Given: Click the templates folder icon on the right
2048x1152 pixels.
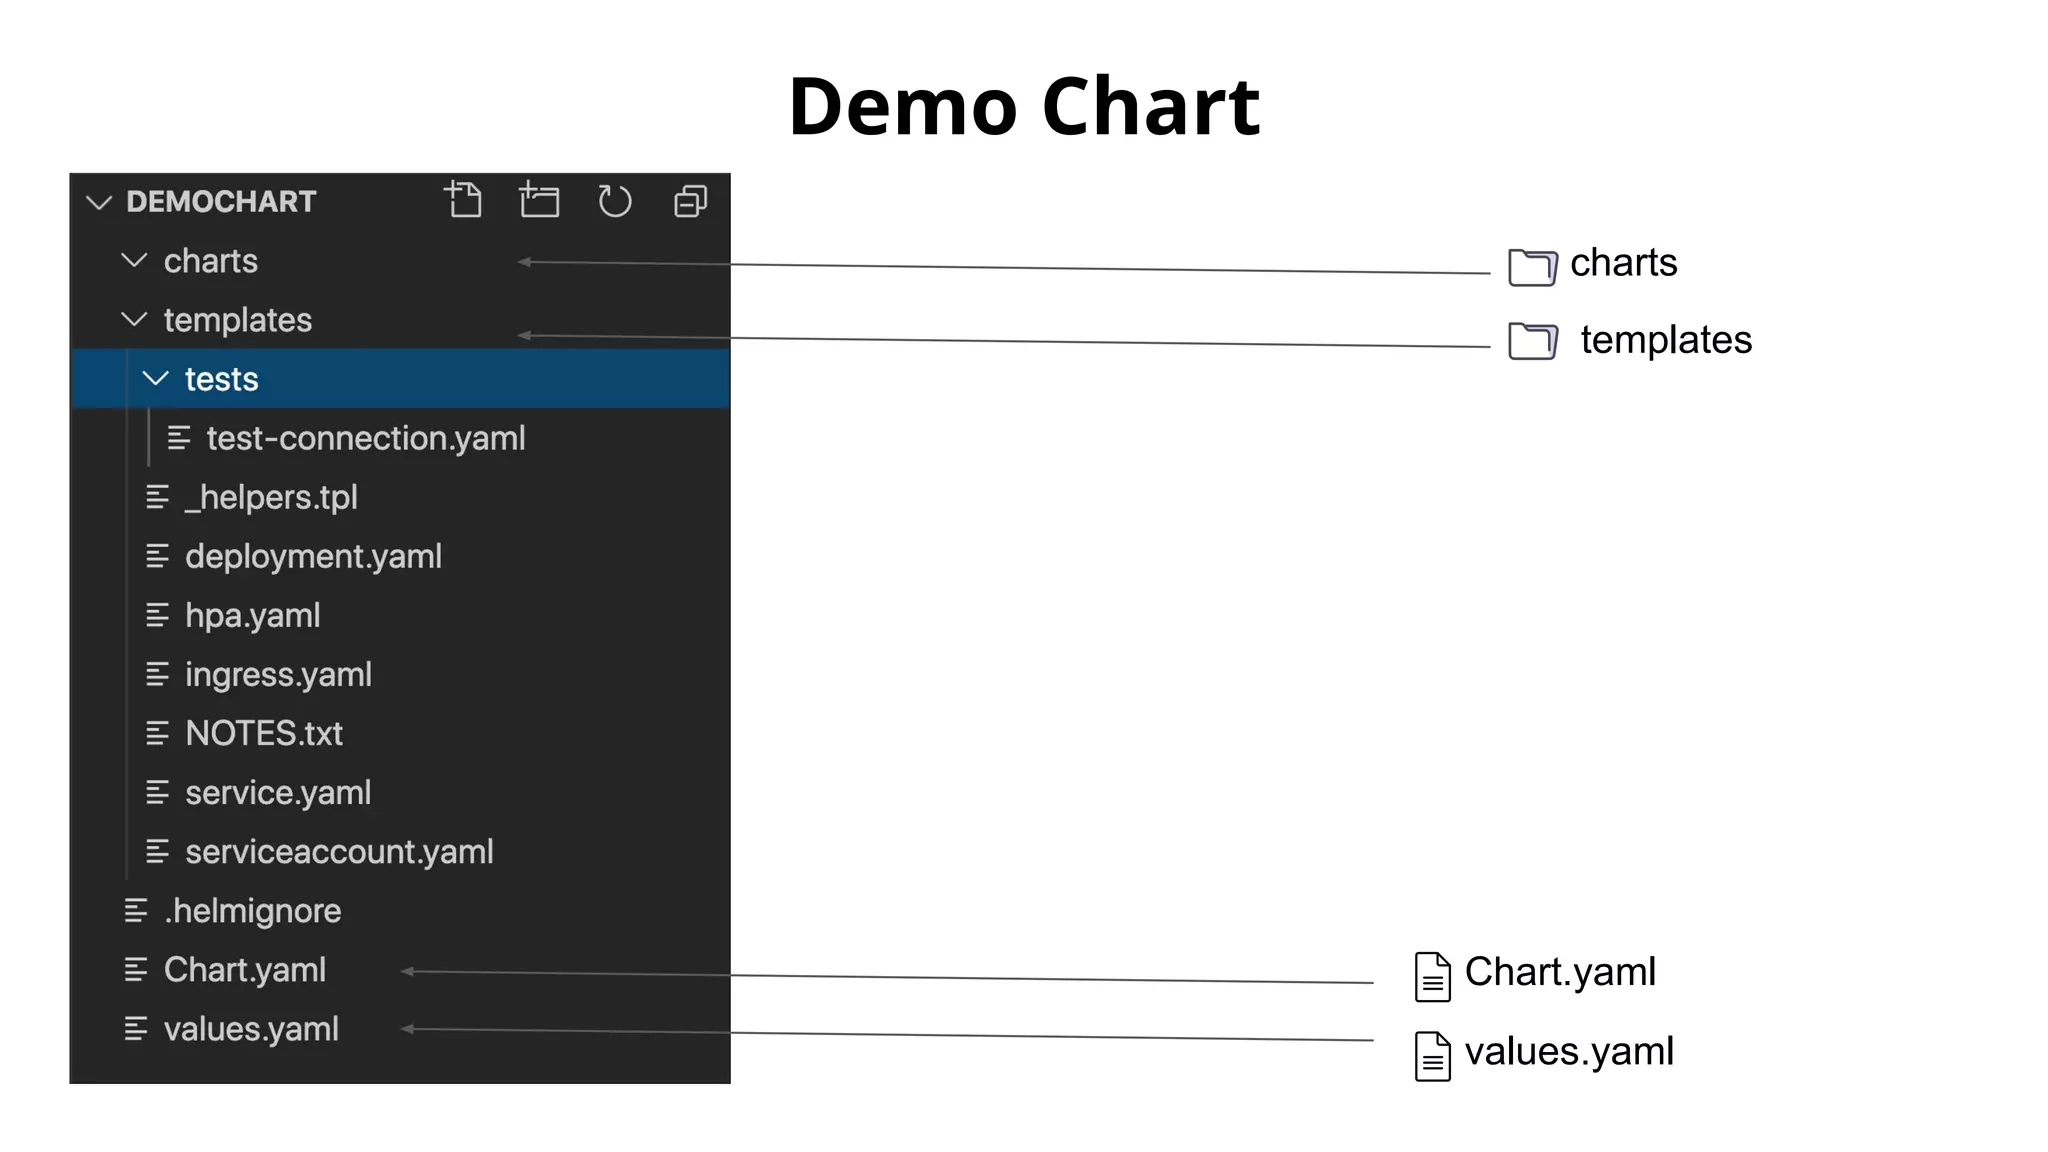Looking at the screenshot, I should (1532, 341).
